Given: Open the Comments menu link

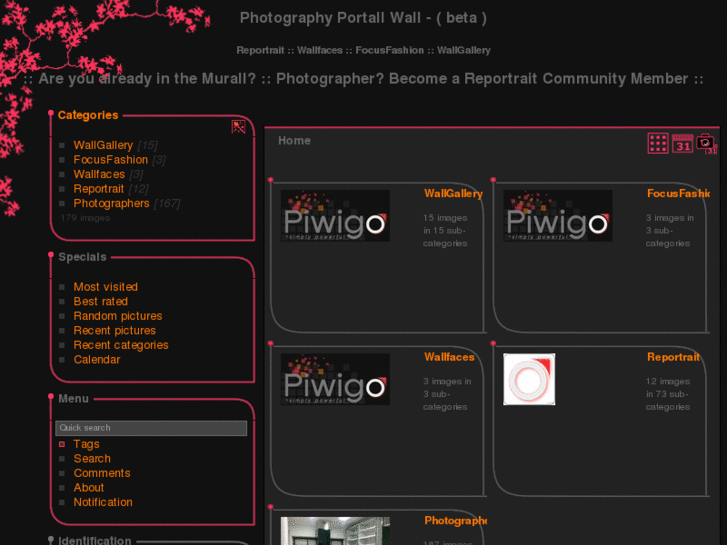Looking at the screenshot, I should (102, 473).
